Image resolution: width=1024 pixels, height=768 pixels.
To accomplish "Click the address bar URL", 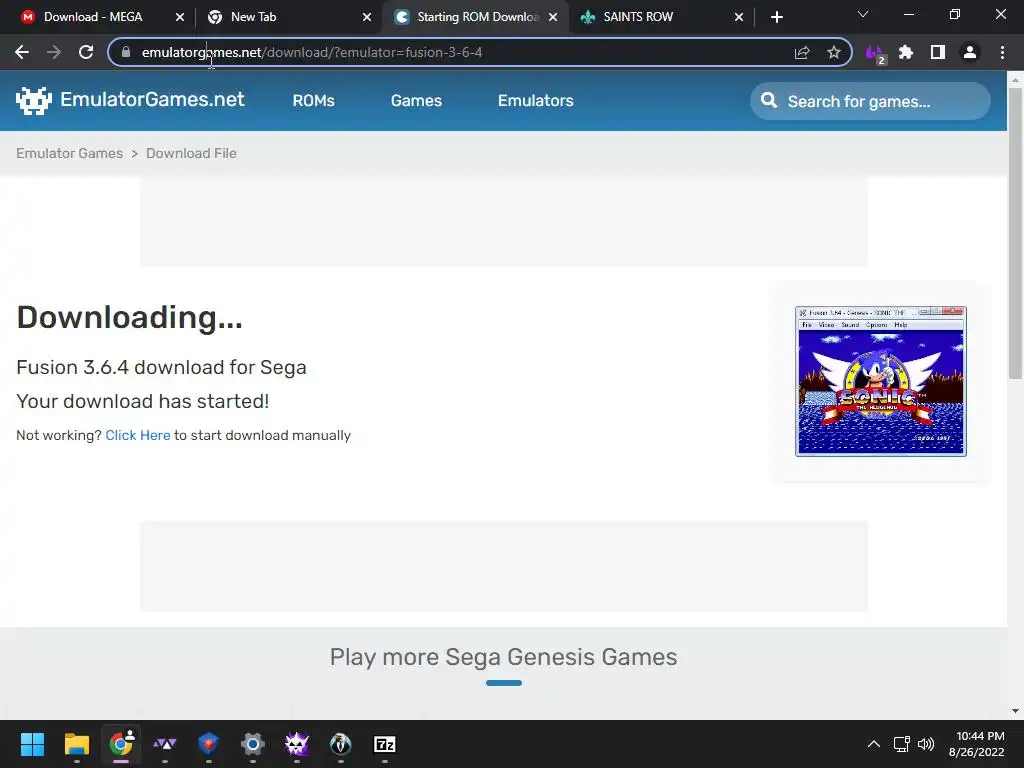I will pyautogui.click(x=312, y=52).
